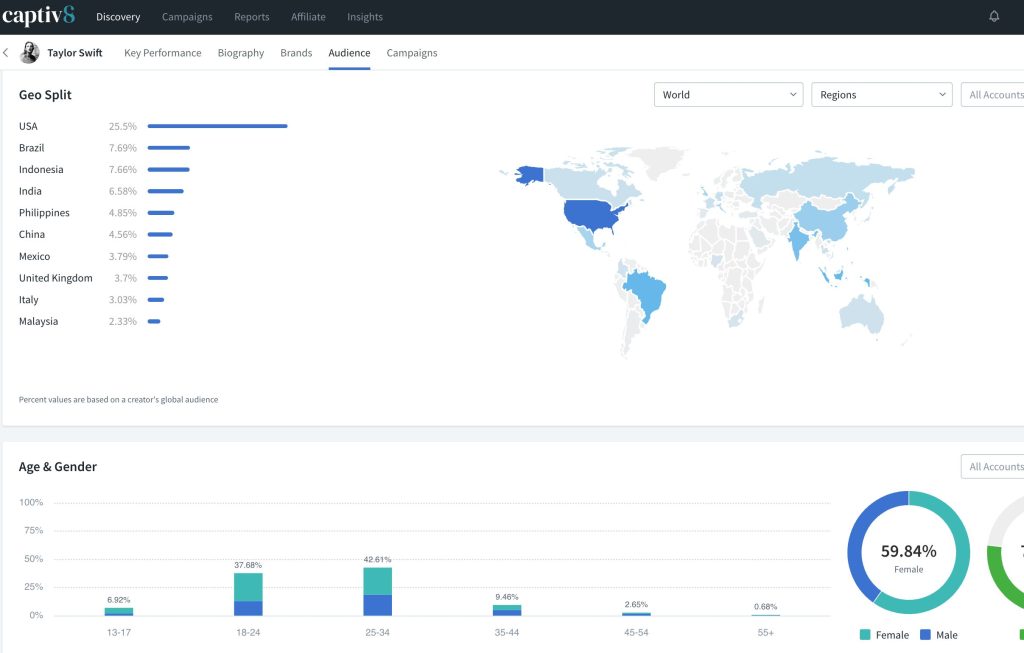Click Australia on the world map

pyautogui.click(x=861, y=312)
